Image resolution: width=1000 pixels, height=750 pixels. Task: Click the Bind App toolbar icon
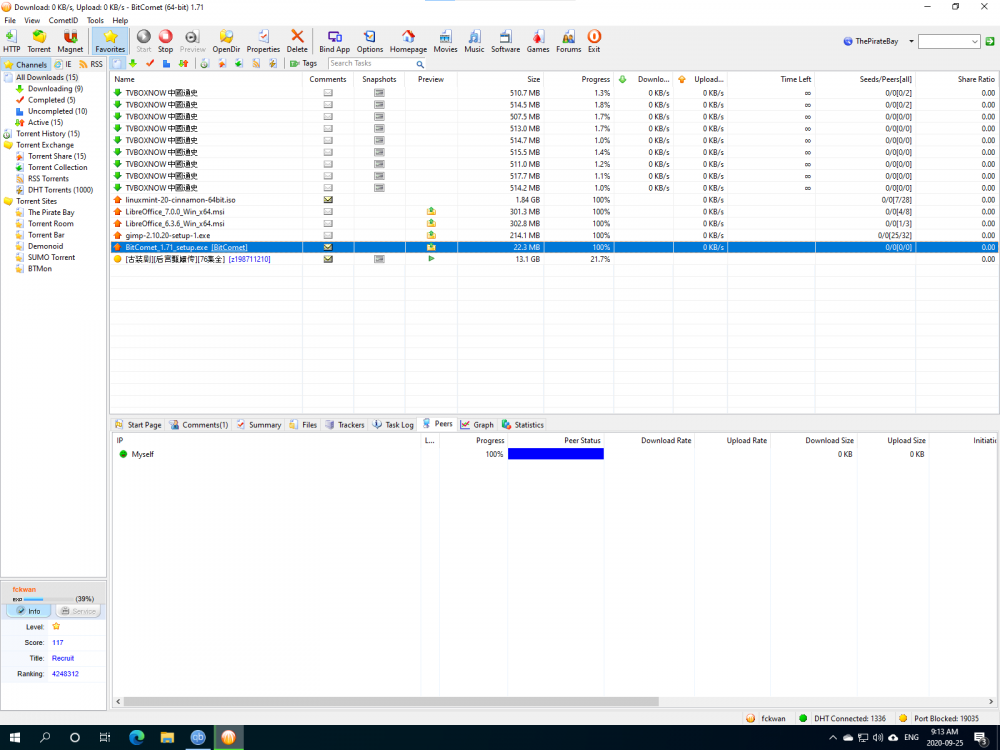click(334, 41)
